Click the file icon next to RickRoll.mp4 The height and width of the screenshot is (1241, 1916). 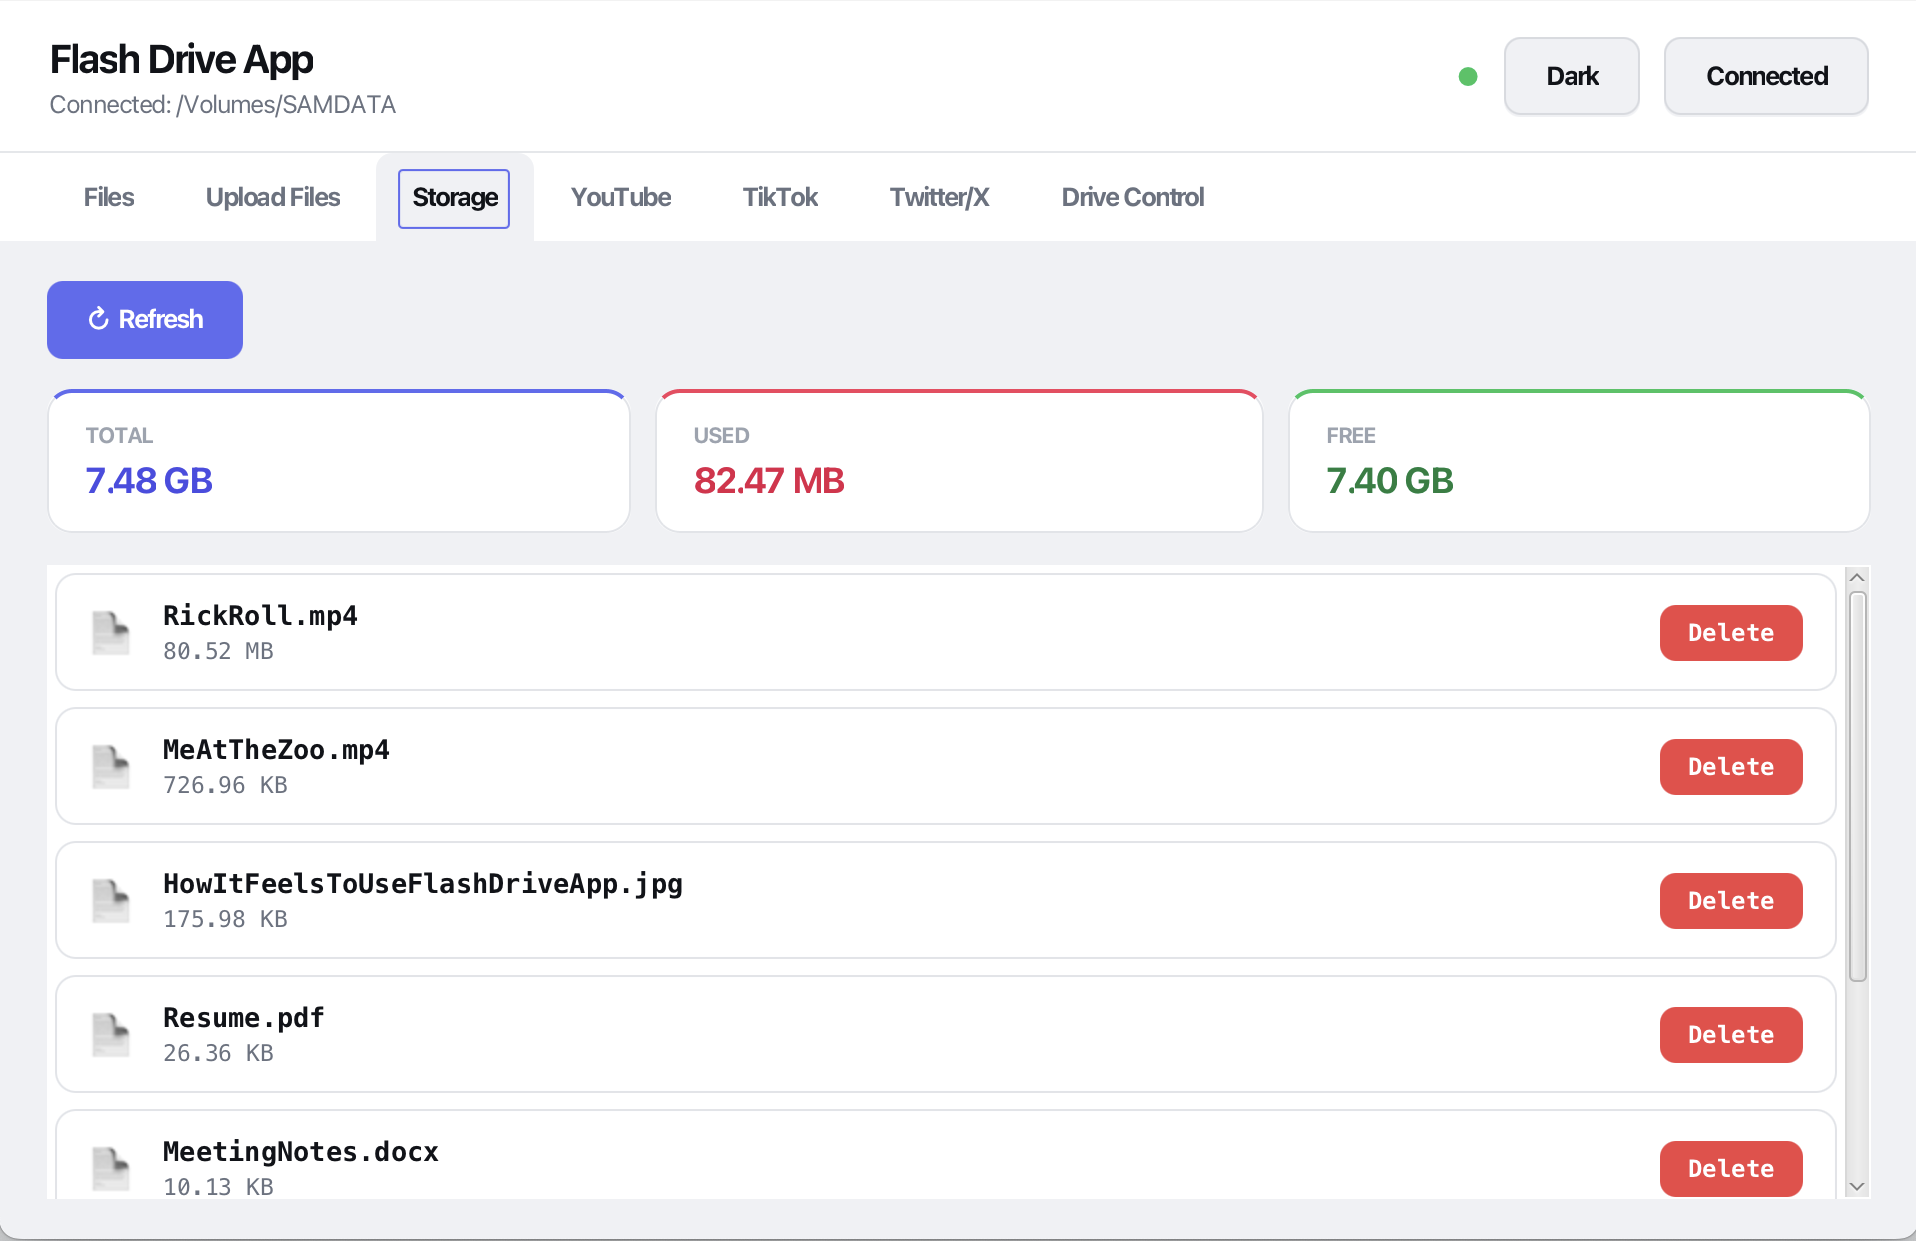pos(111,632)
